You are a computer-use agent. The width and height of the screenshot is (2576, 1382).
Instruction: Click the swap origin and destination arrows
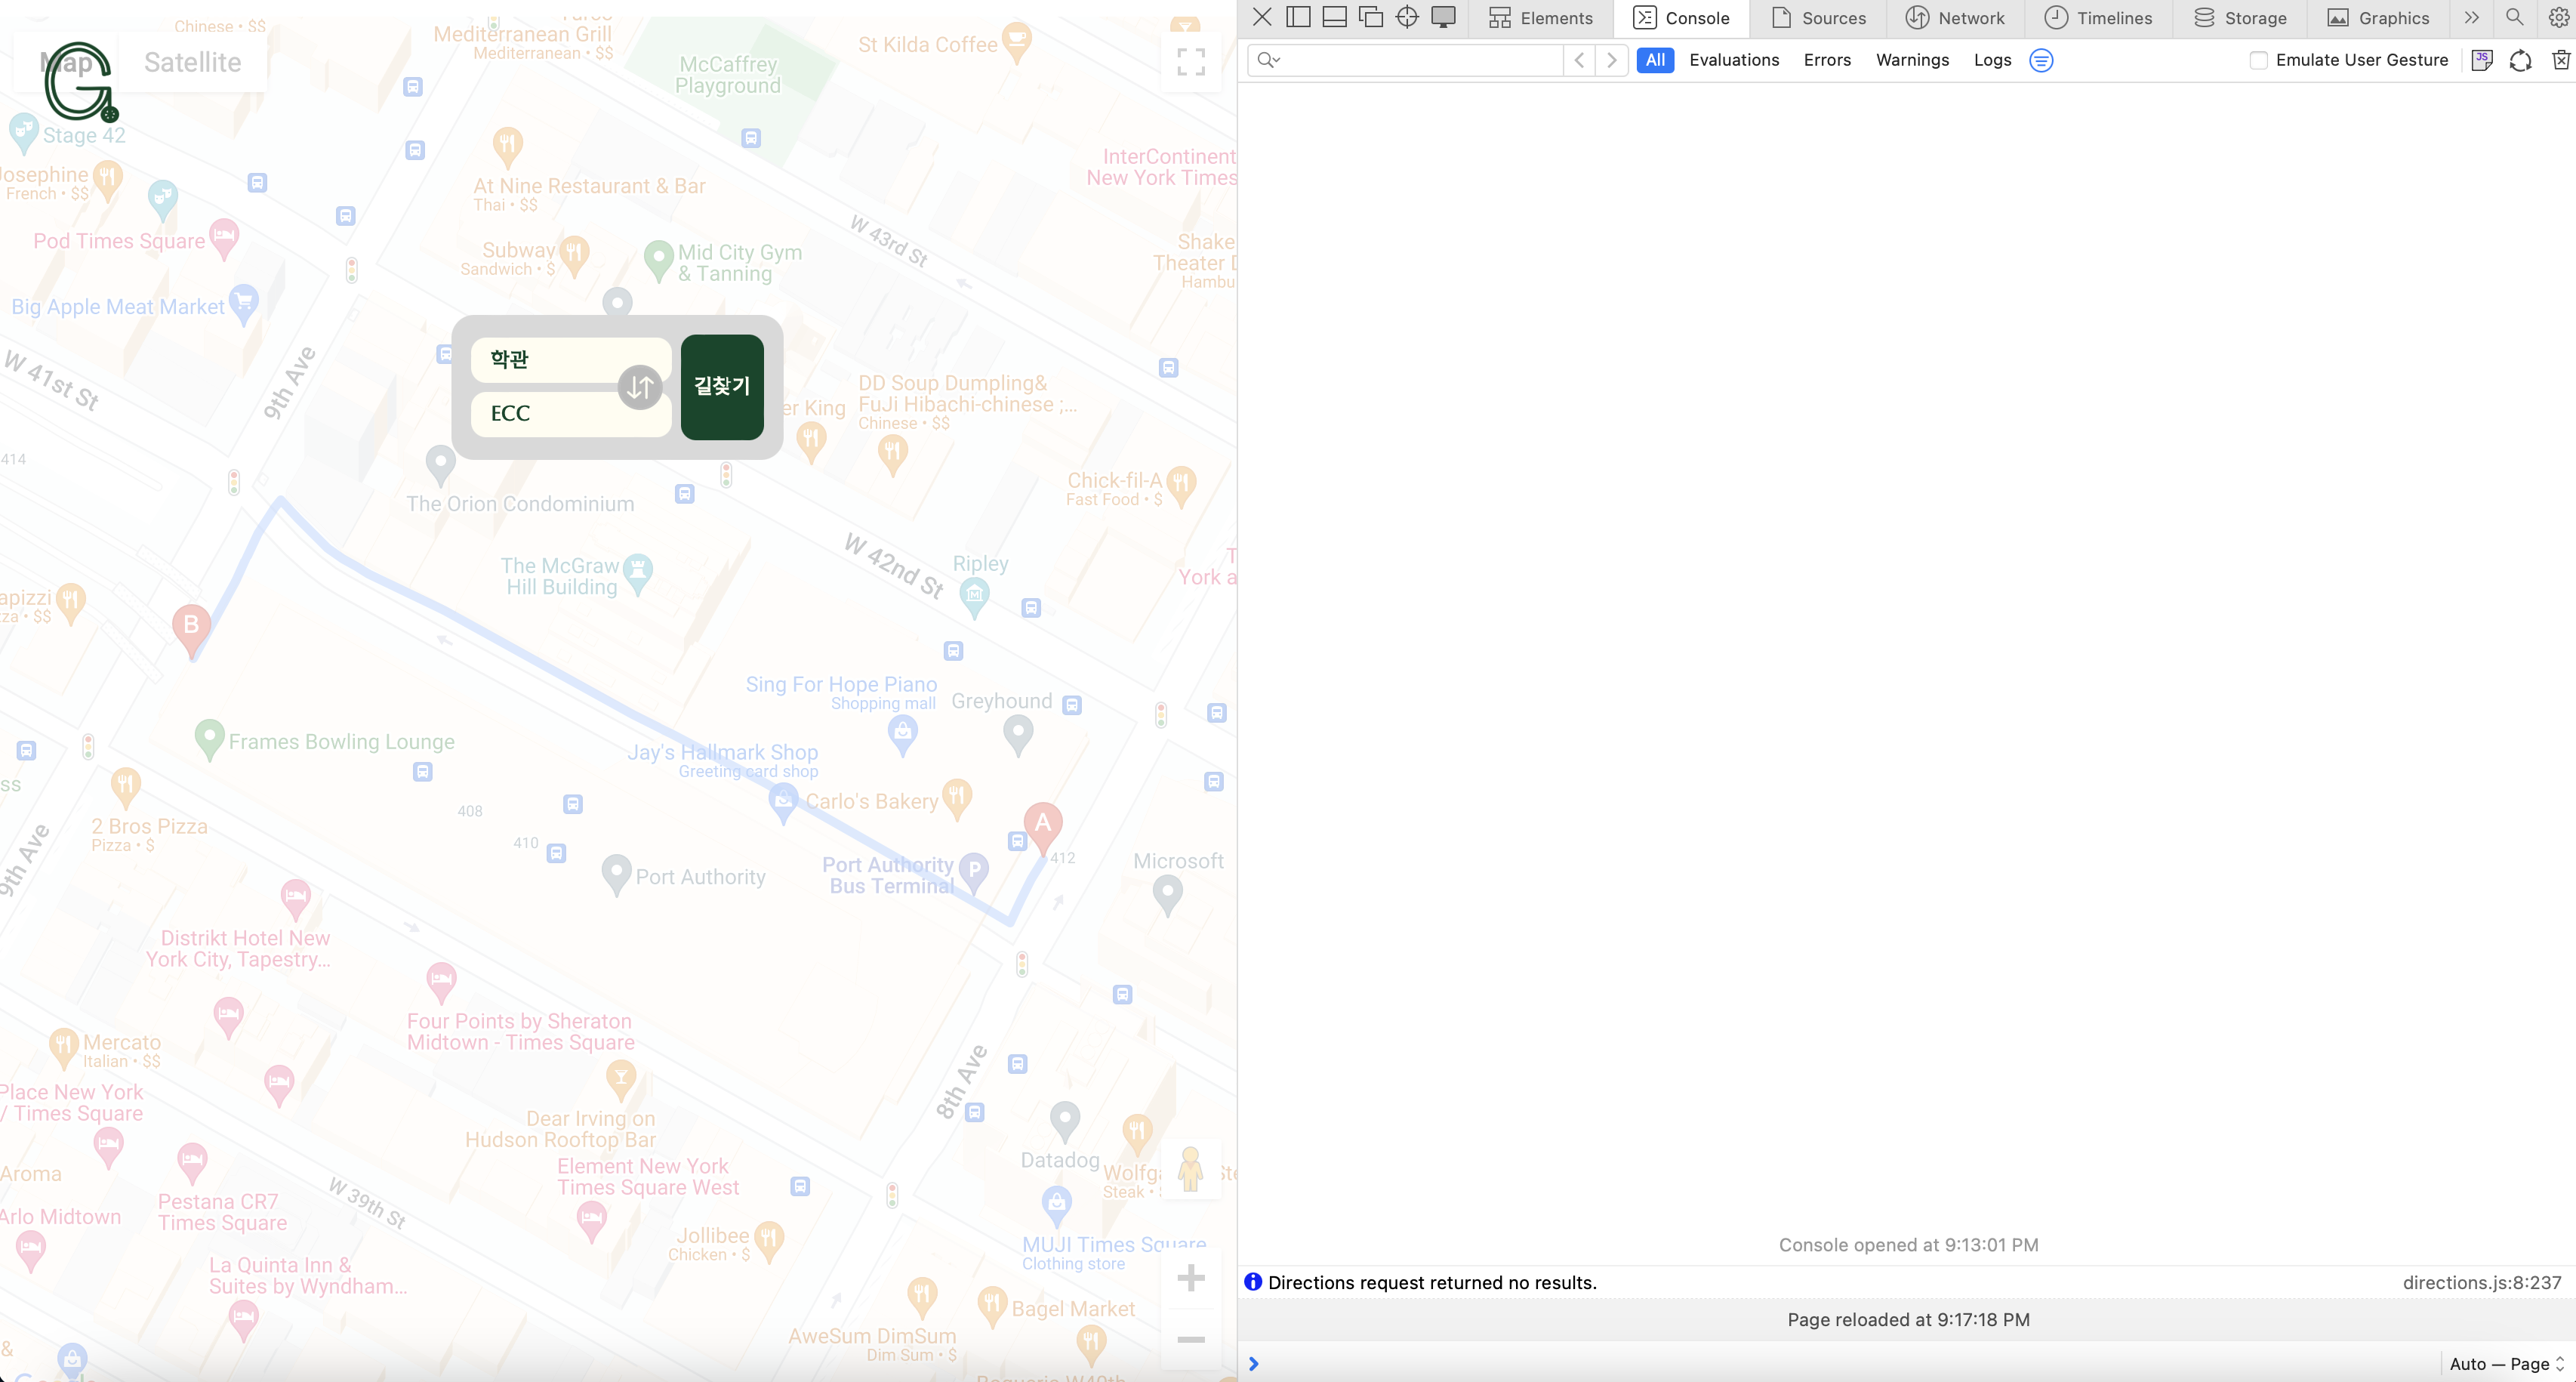(x=640, y=387)
